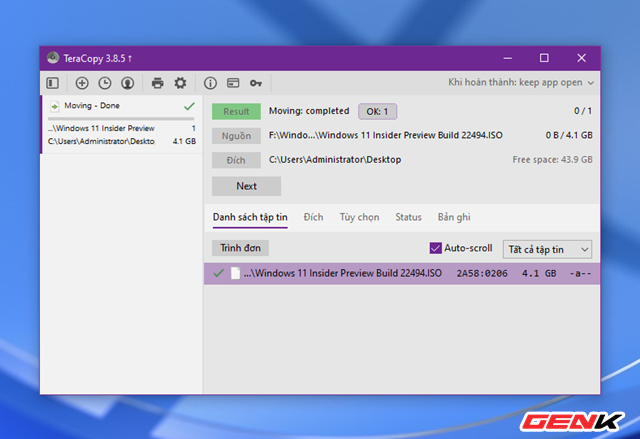
Task: Click the card toolbar icon
Action: coord(233,83)
